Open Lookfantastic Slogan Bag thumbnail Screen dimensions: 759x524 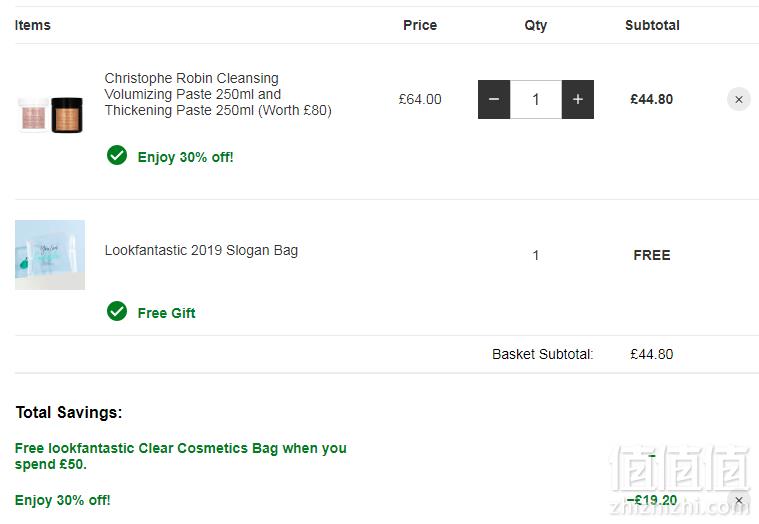(x=50, y=255)
